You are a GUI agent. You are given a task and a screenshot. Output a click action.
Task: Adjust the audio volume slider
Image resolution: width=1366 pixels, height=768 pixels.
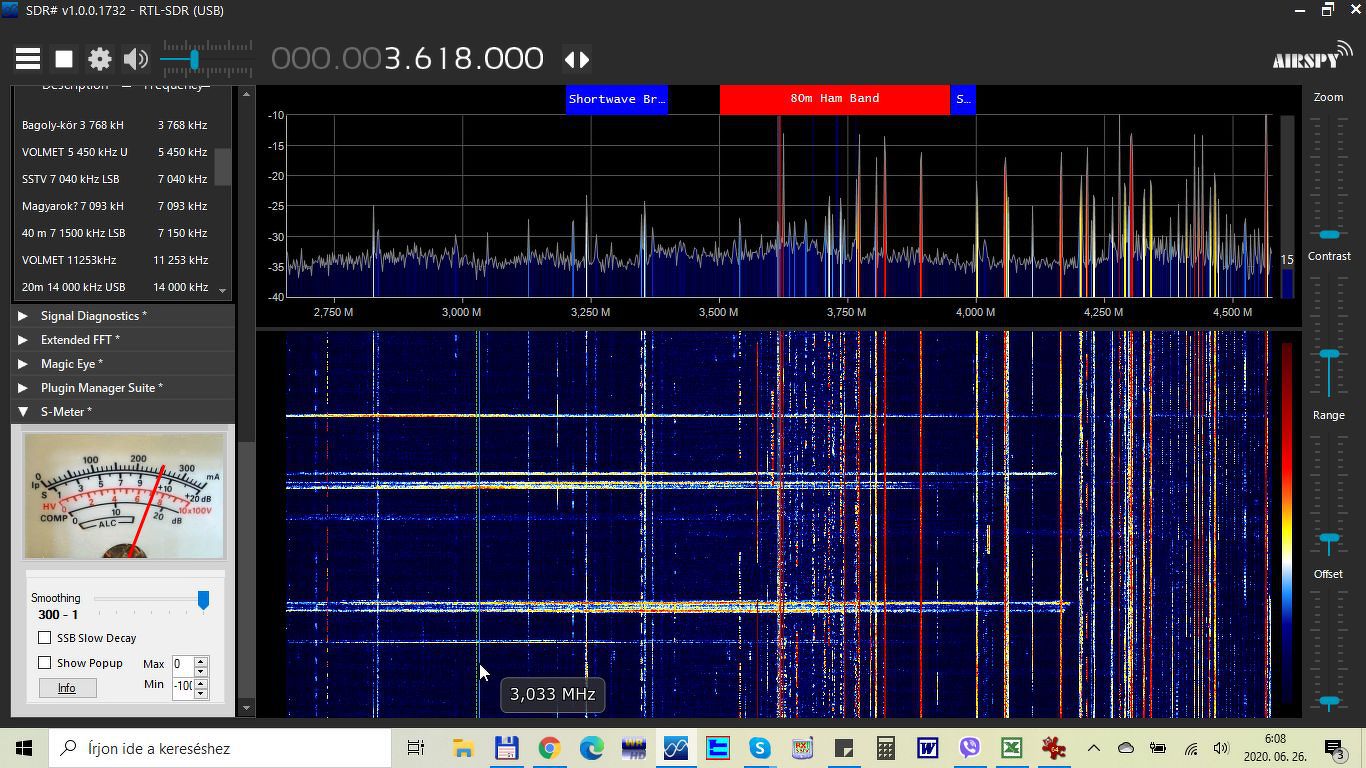coord(207,60)
